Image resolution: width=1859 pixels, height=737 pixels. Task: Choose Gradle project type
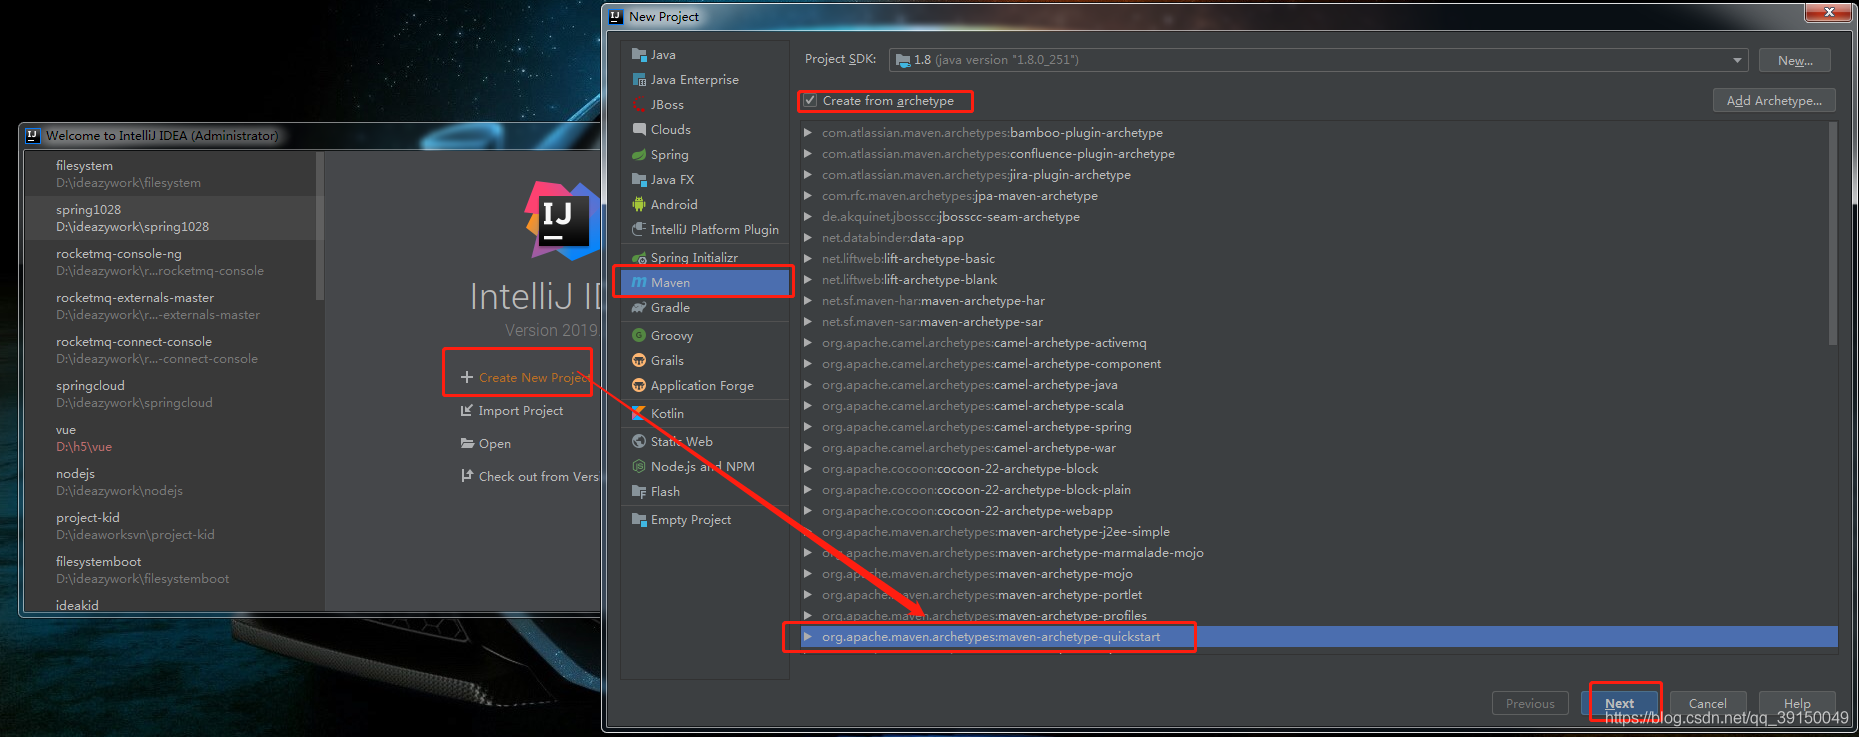705,308
